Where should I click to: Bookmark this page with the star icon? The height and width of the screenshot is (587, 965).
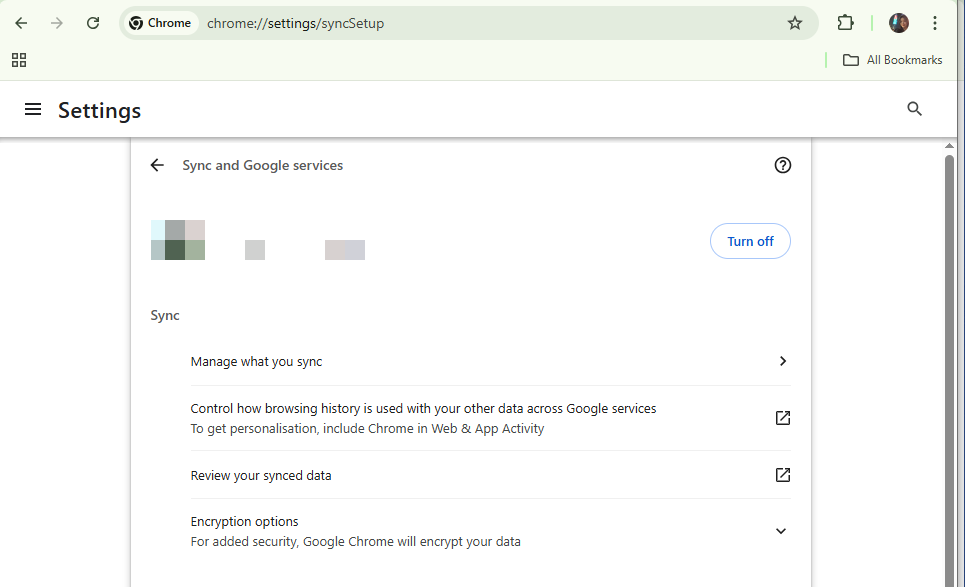pos(795,22)
